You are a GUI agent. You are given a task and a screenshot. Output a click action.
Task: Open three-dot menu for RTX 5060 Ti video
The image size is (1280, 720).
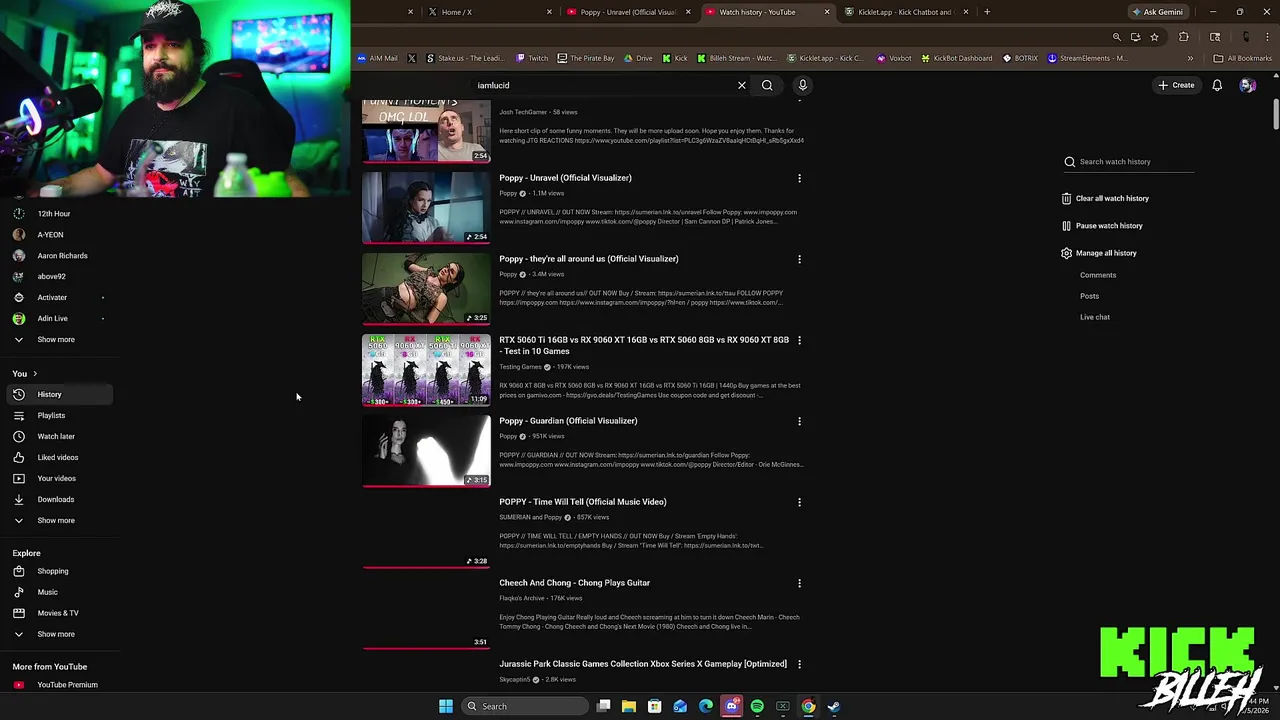(x=799, y=340)
